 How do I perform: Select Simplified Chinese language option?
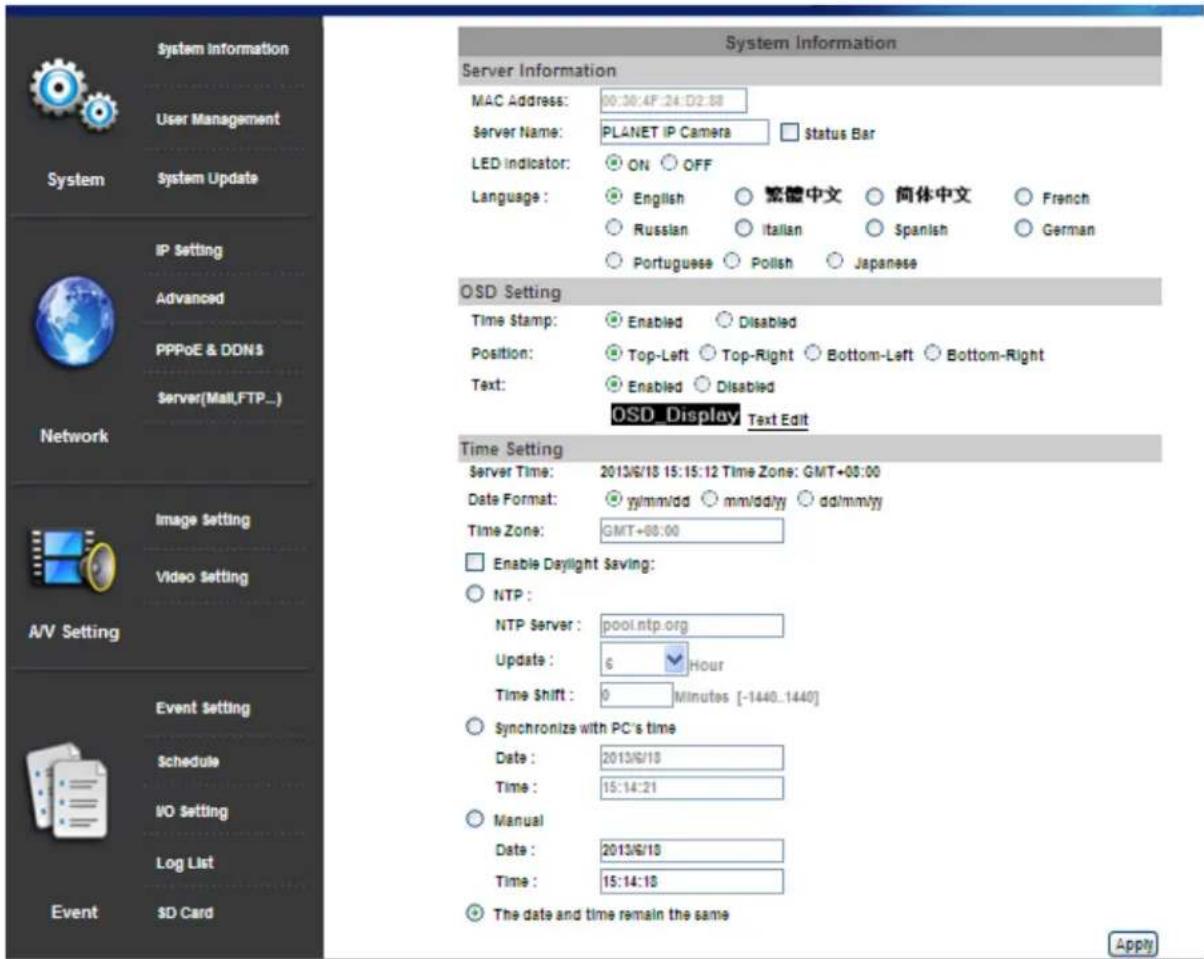[x=873, y=197]
